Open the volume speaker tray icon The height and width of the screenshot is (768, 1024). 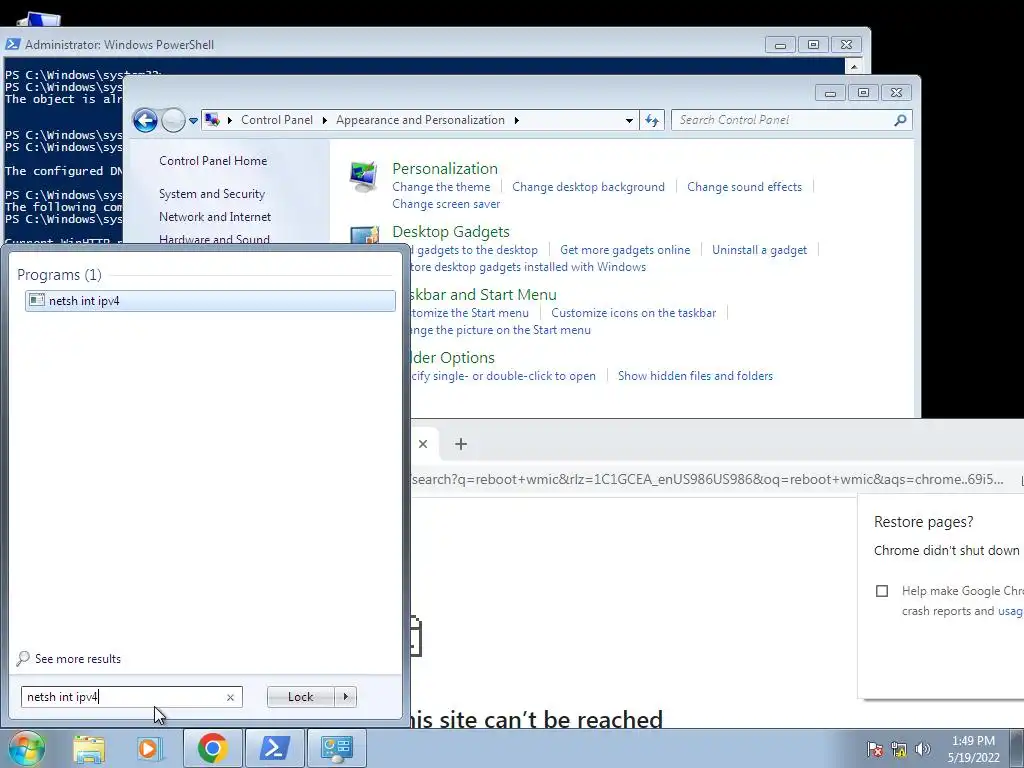tap(923, 749)
